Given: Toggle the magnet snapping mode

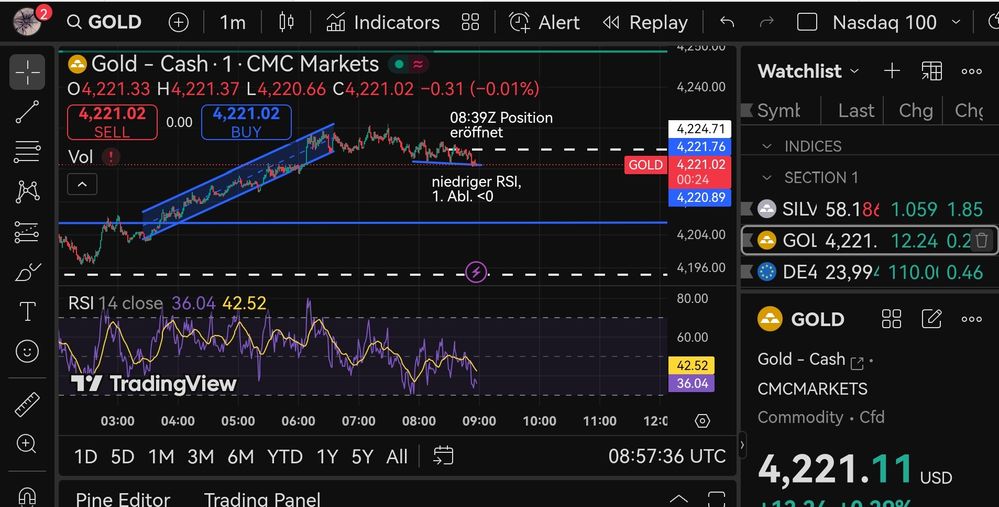Looking at the screenshot, I should pyautogui.click(x=27, y=496).
